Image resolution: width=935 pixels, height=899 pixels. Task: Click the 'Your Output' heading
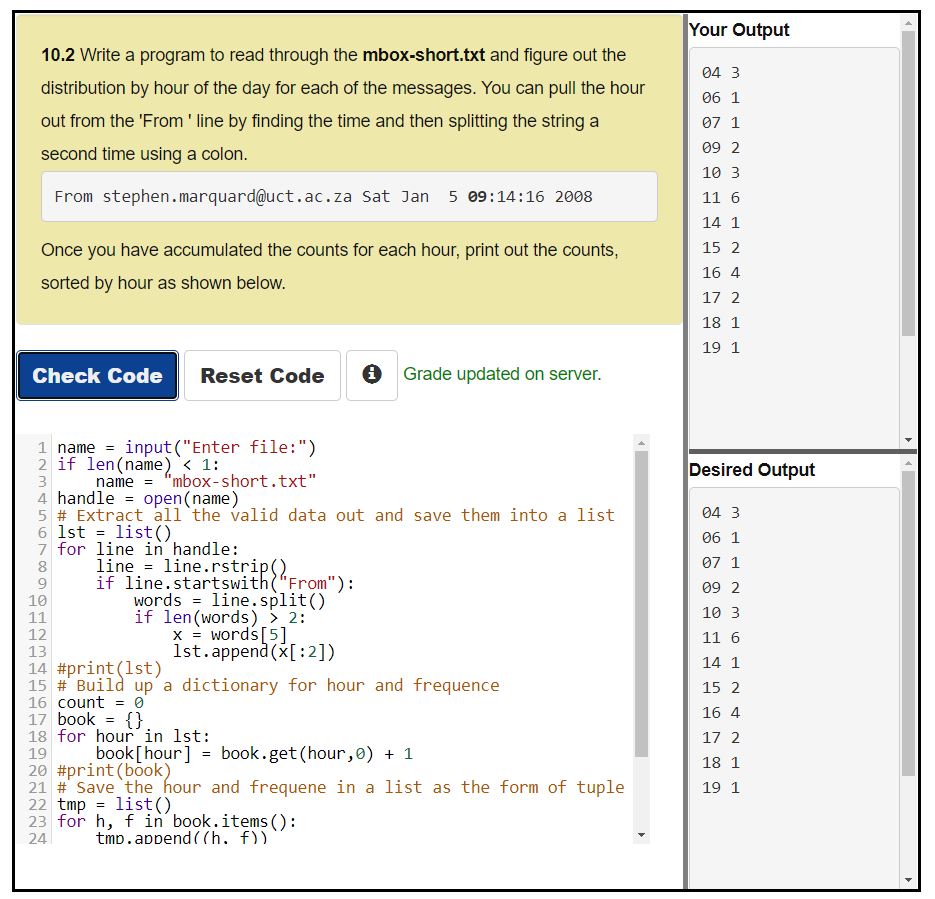pyautogui.click(x=739, y=30)
